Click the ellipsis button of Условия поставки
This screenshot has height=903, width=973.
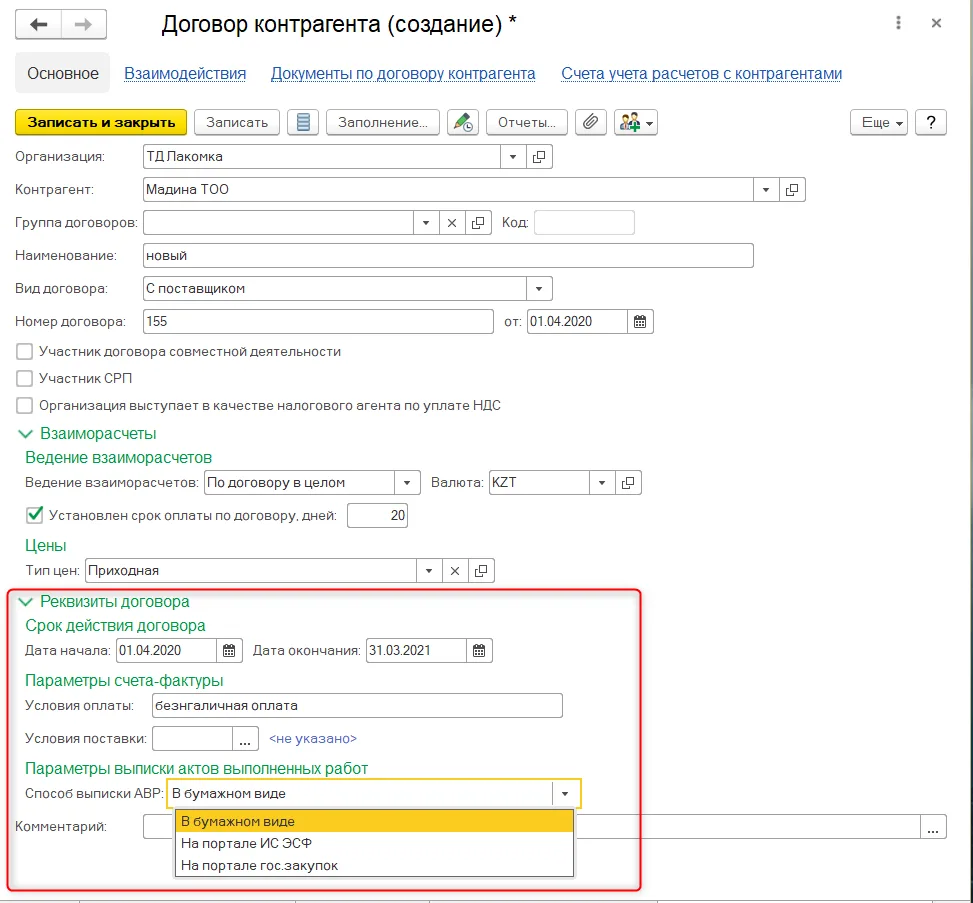pos(245,739)
